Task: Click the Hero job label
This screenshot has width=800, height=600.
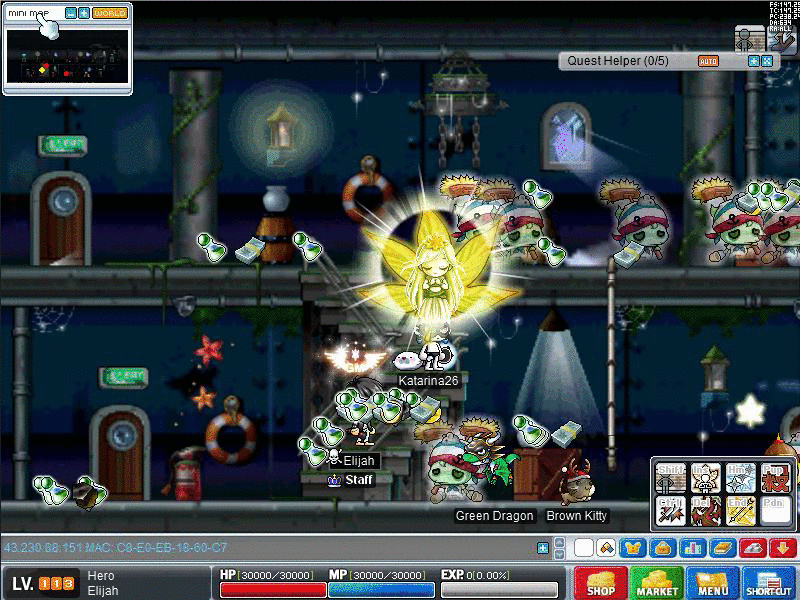Action: click(x=101, y=576)
